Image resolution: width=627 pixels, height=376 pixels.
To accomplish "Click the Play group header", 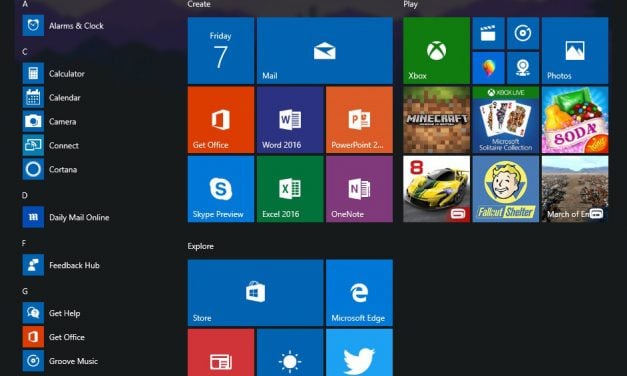I will [x=410, y=4].
